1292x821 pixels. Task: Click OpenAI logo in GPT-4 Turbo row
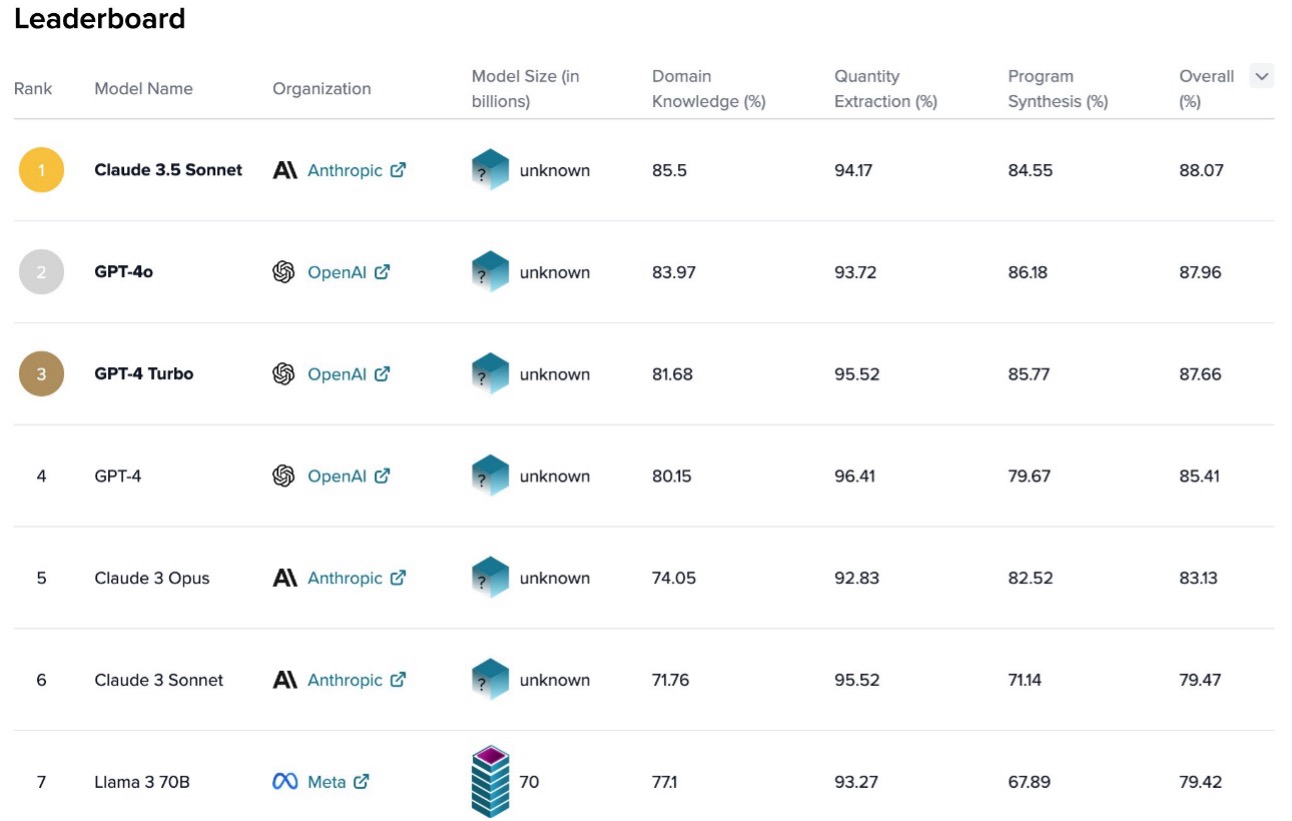pyautogui.click(x=284, y=374)
